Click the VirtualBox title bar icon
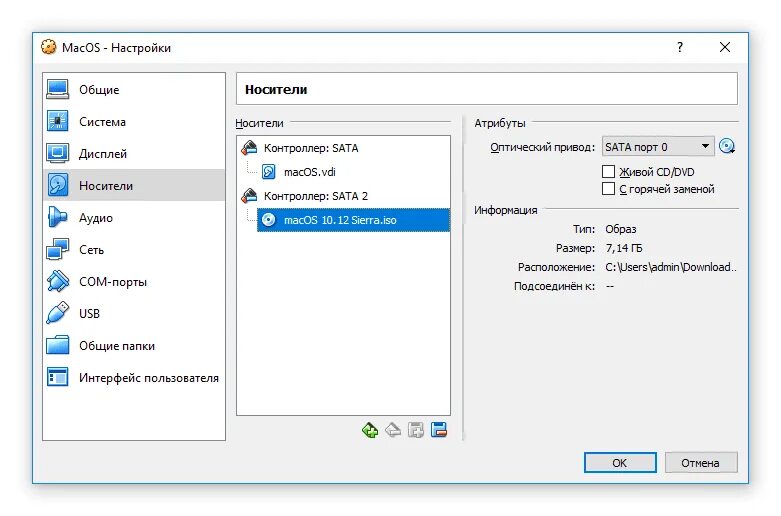Image resolution: width=781 pixels, height=516 pixels. (x=49, y=47)
